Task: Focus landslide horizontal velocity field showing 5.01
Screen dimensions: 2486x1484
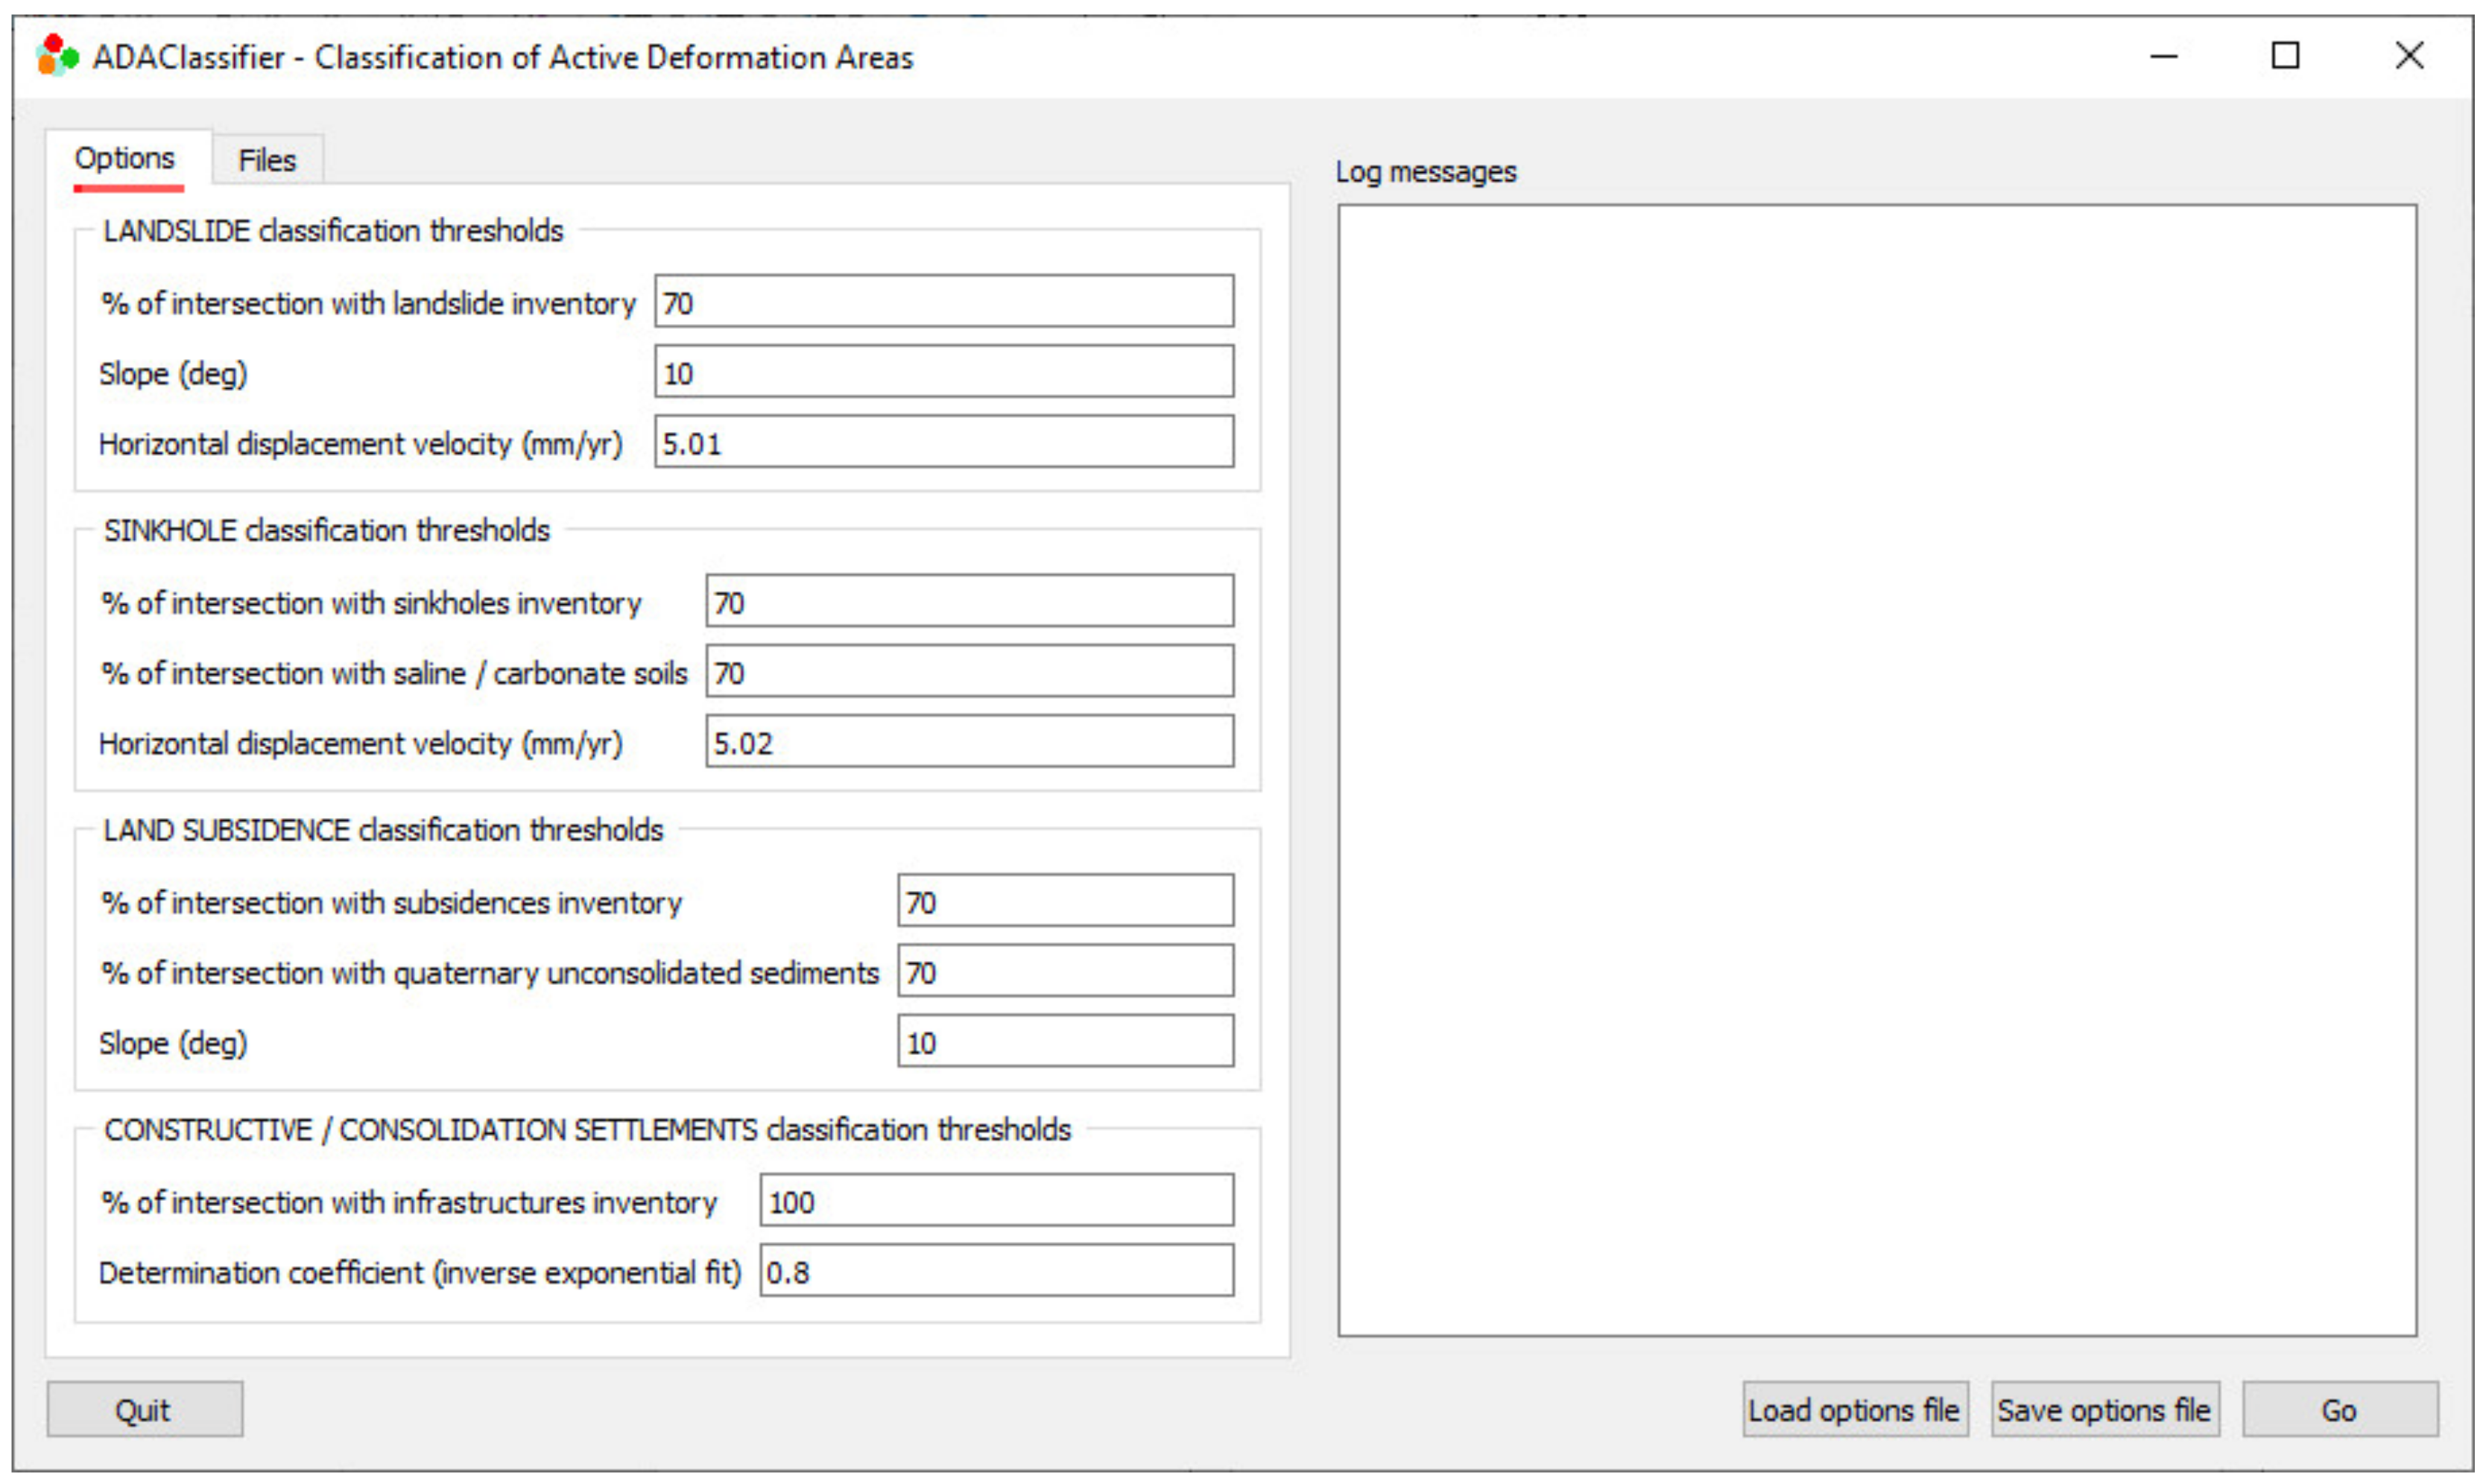Action: (943, 442)
